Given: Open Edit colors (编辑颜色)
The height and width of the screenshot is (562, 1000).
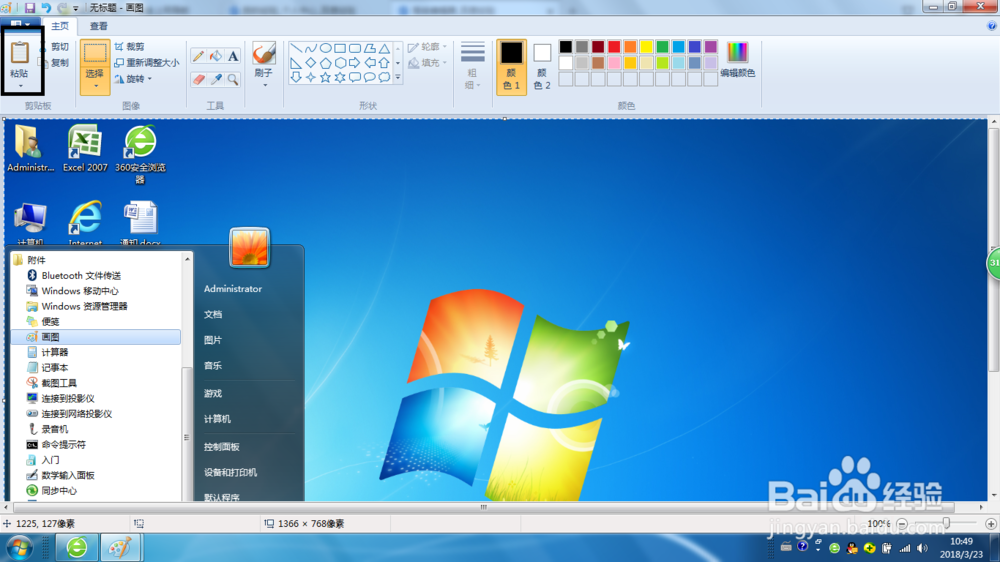Looking at the screenshot, I should [x=737, y=60].
